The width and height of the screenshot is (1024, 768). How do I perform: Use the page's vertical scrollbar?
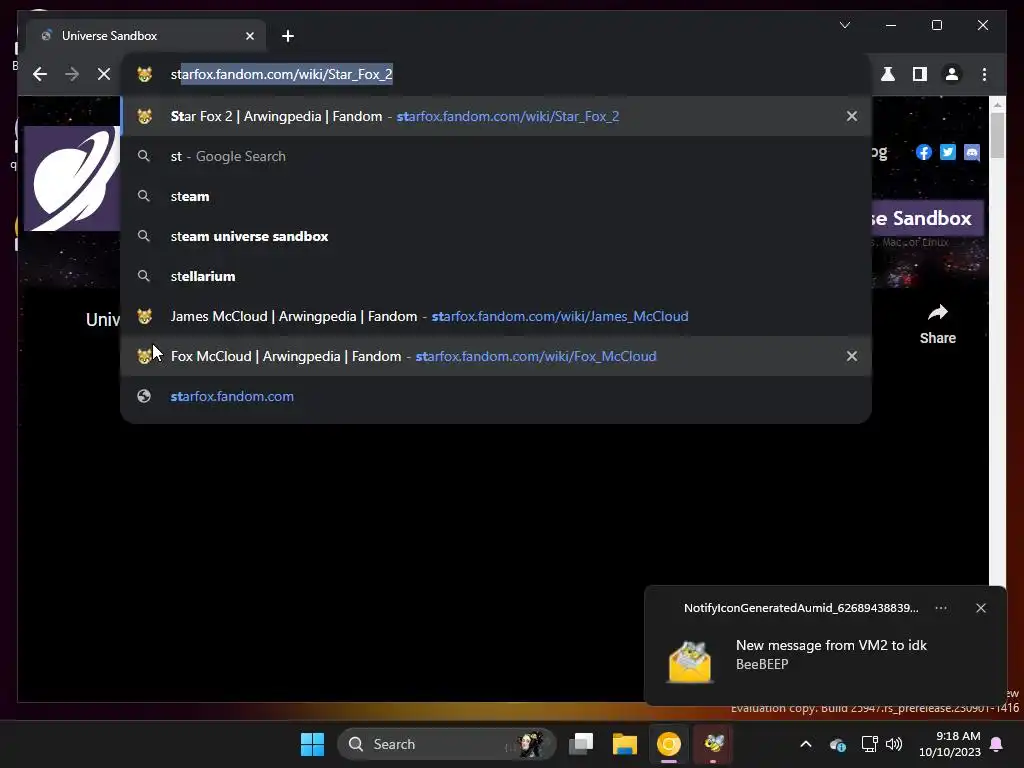coord(997,136)
